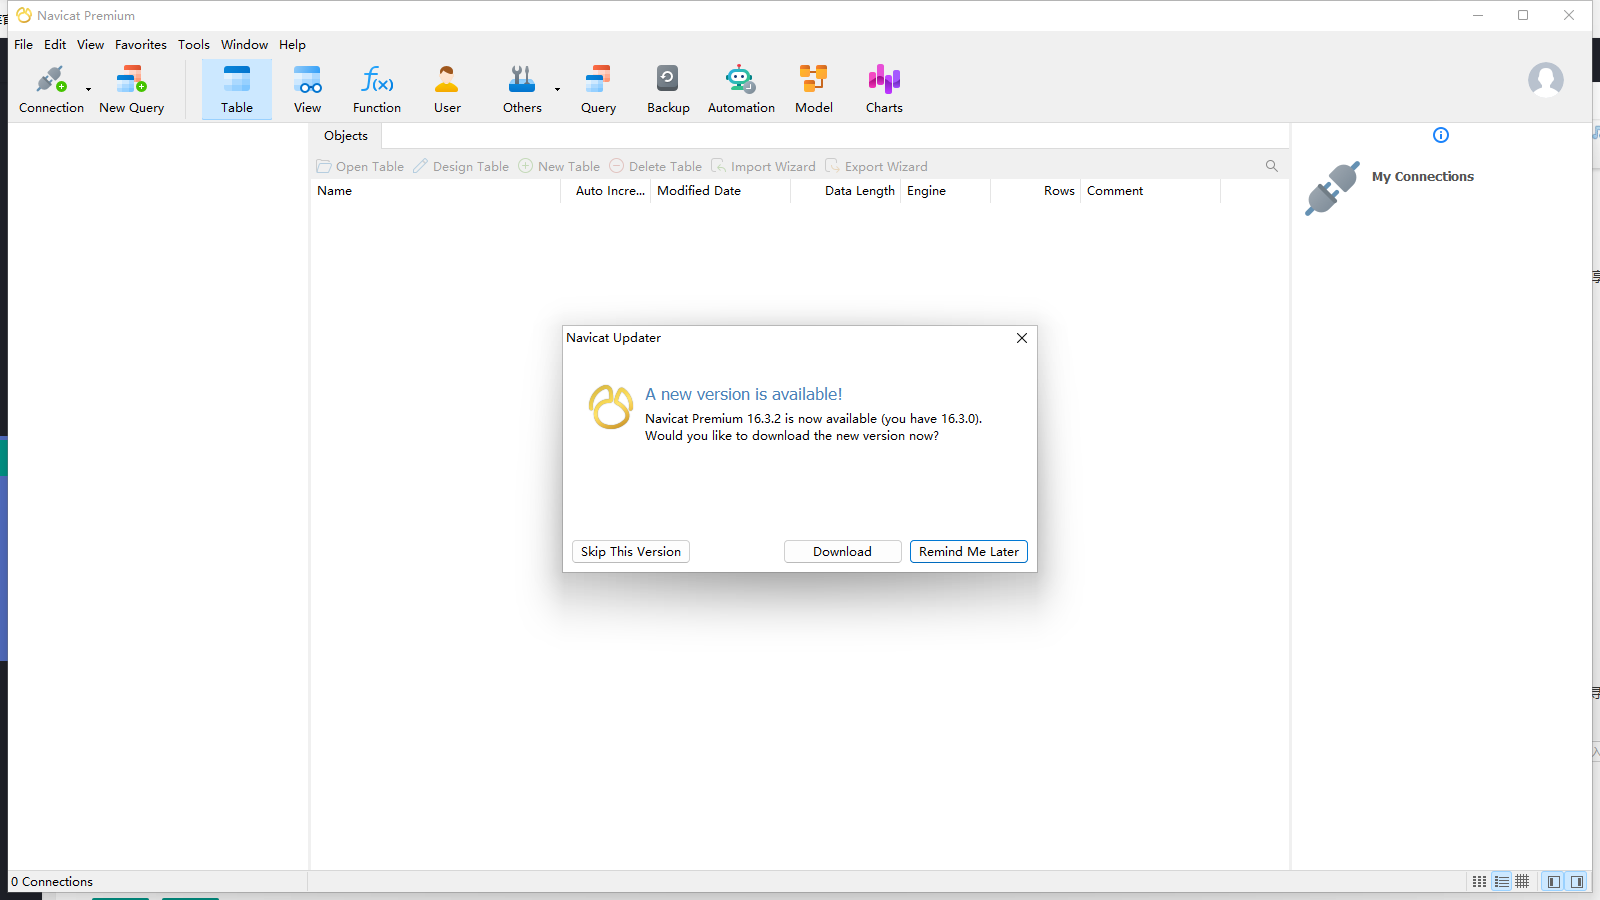Open the User toolbar icon
1600x900 pixels.
447,89
